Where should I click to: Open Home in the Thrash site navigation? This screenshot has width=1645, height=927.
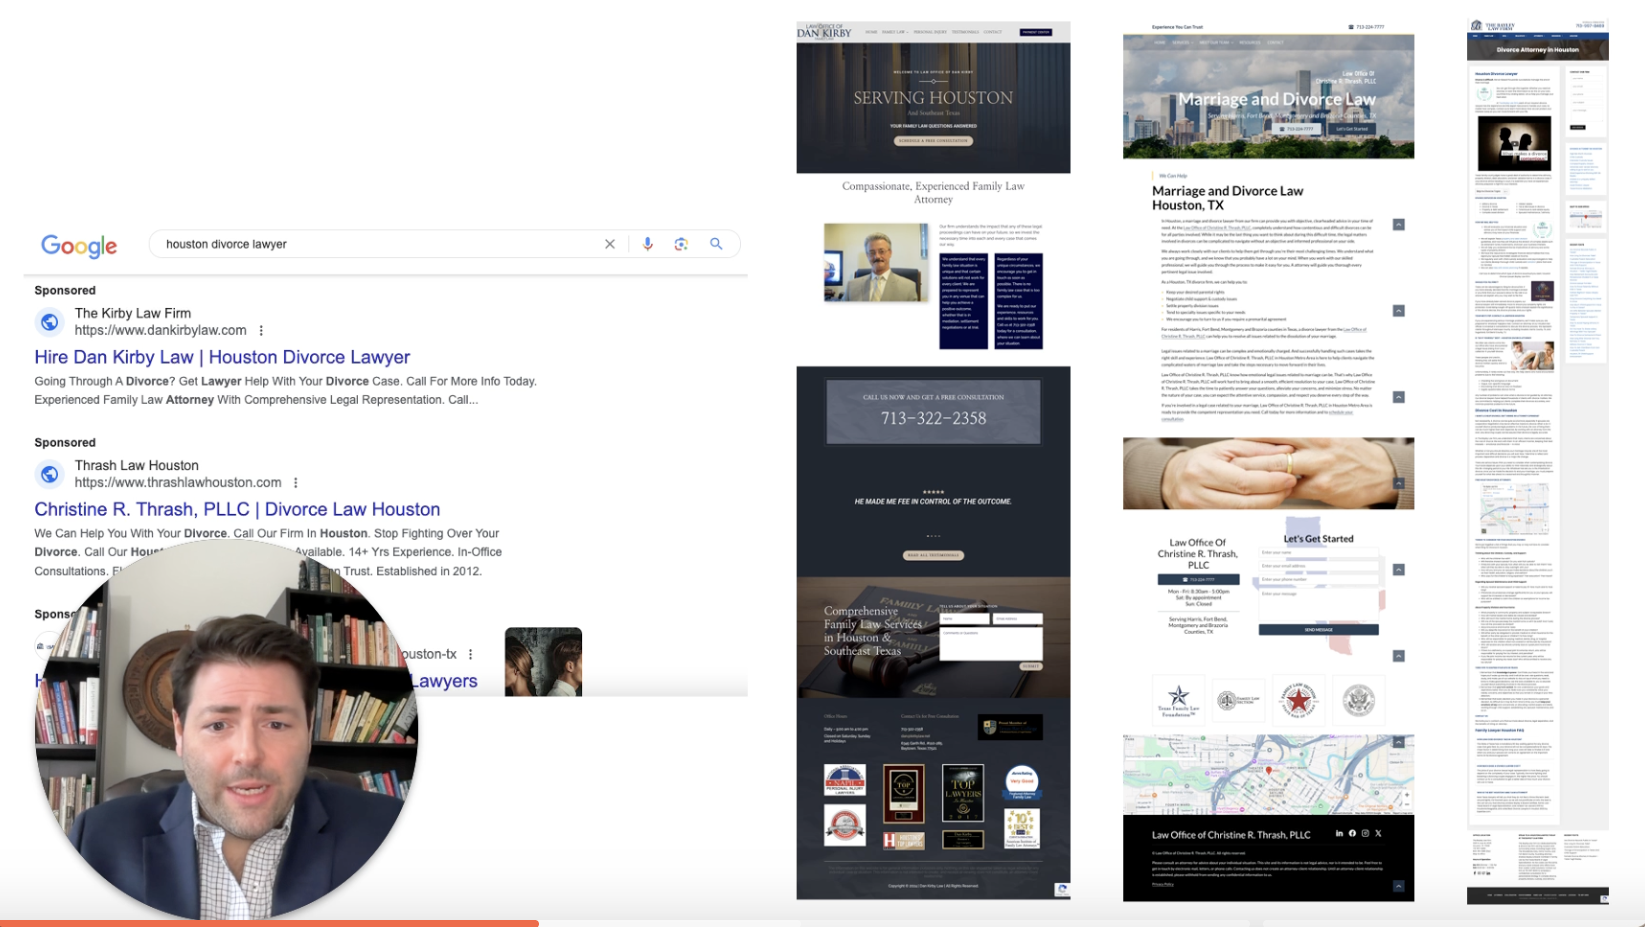pyautogui.click(x=1160, y=43)
